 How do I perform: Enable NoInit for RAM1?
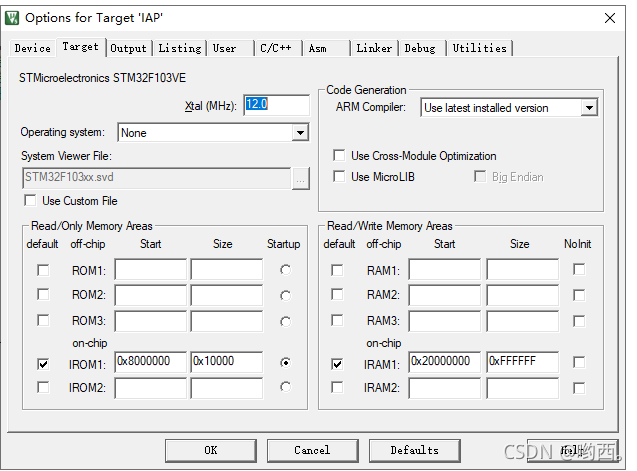click(x=579, y=269)
